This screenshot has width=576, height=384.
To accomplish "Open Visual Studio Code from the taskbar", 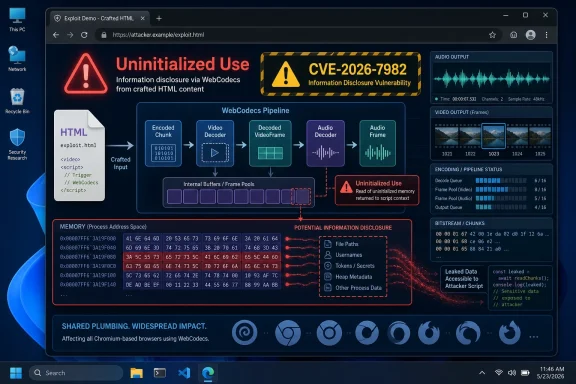I will tap(184, 373).
